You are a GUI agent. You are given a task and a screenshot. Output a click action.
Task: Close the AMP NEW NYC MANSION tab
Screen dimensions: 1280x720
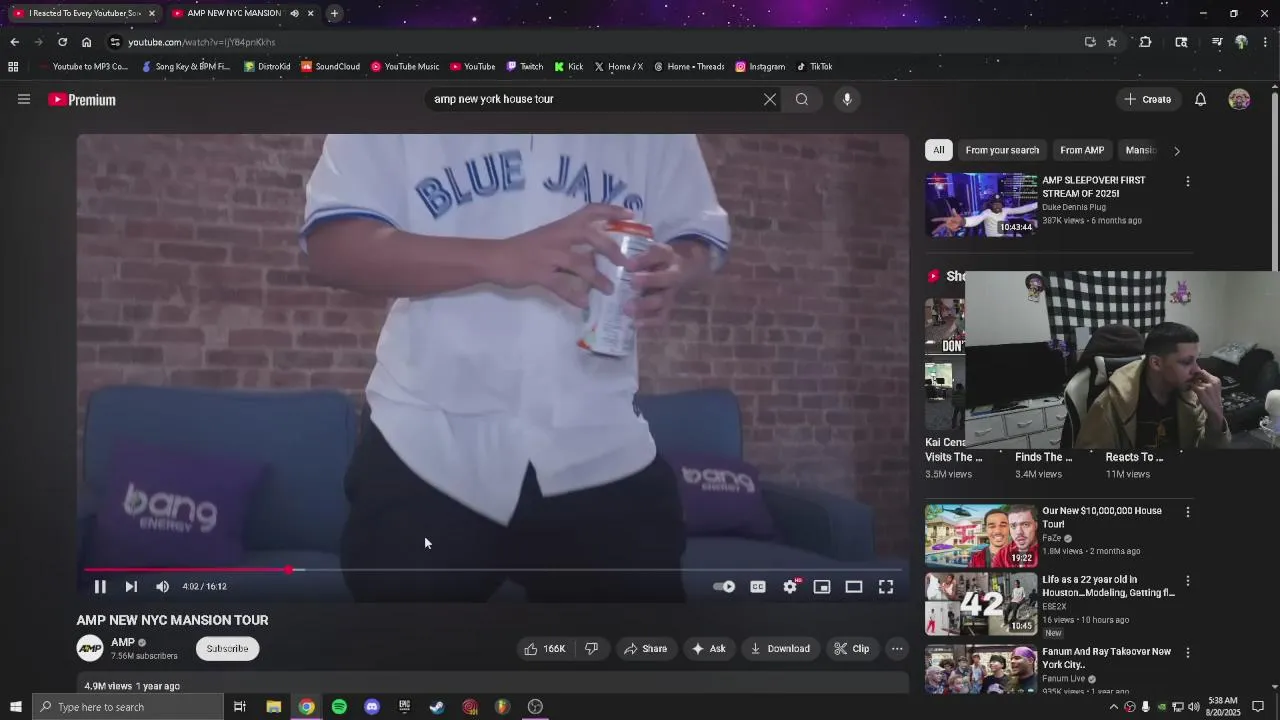pos(310,13)
